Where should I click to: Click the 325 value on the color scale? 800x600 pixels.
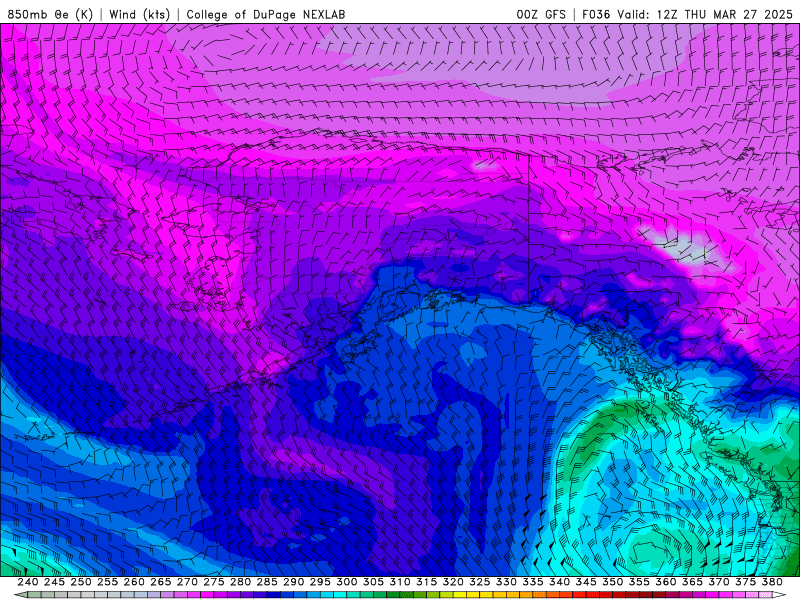(x=480, y=582)
